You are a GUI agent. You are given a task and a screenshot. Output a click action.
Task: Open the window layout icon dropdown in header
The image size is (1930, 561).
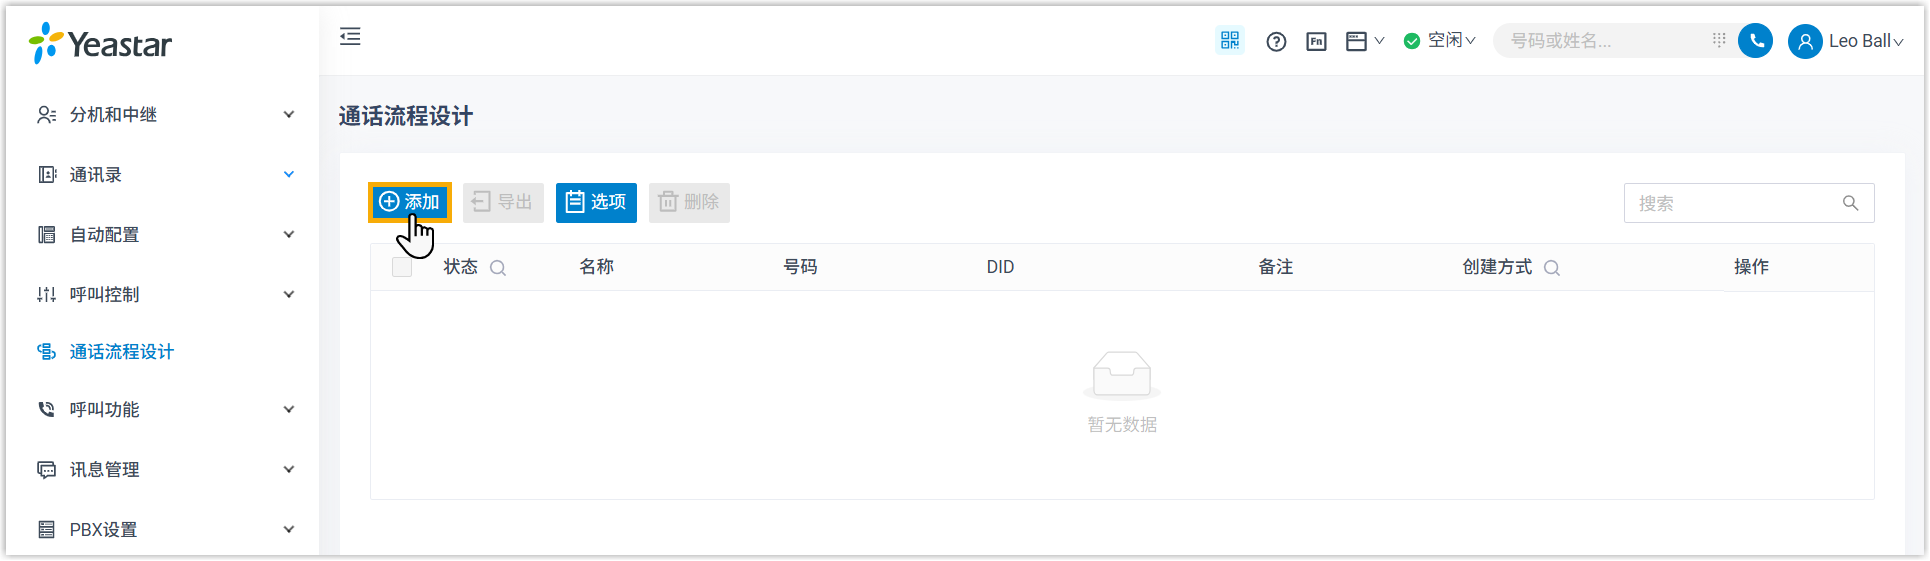pyautogui.click(x=1364, y=41)
